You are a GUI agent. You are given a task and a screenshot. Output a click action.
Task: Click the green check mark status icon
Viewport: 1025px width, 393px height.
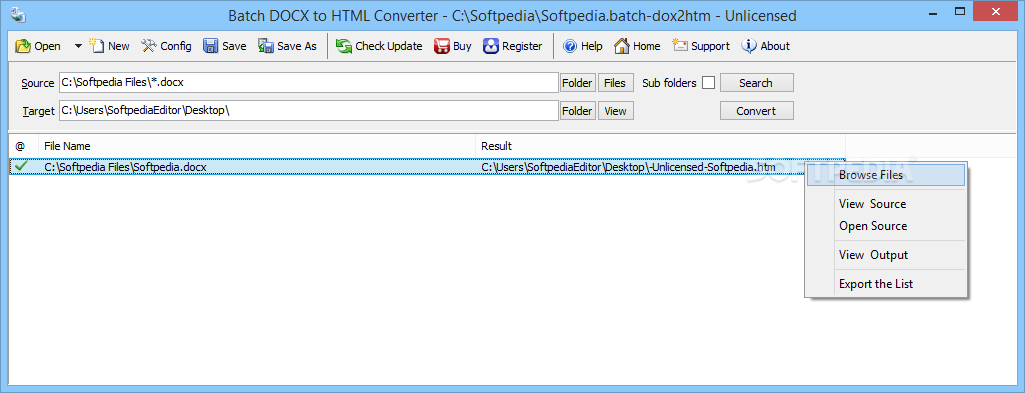click(22, 167)
